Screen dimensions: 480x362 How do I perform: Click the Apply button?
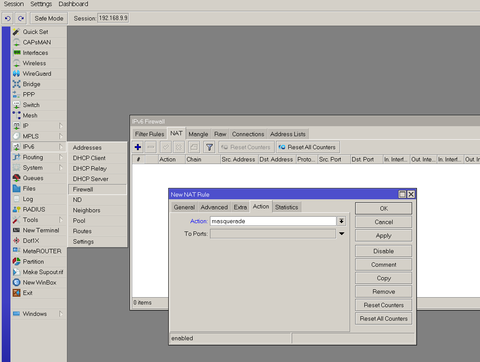point(383,236)
